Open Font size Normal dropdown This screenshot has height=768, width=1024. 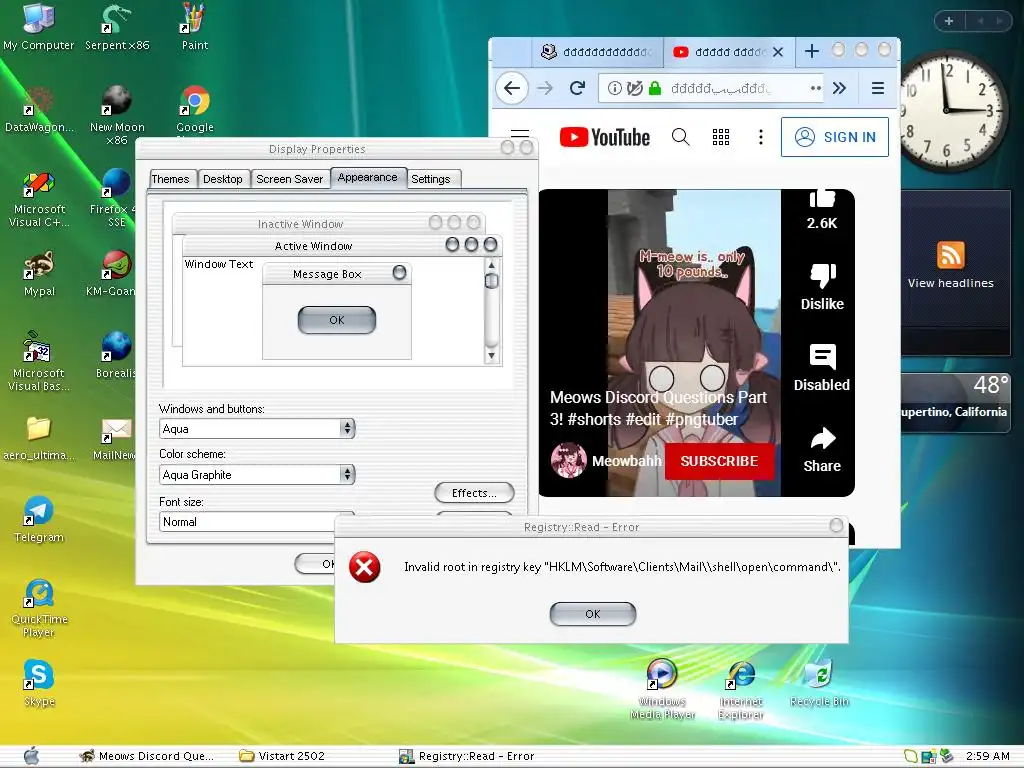[257, 521]
